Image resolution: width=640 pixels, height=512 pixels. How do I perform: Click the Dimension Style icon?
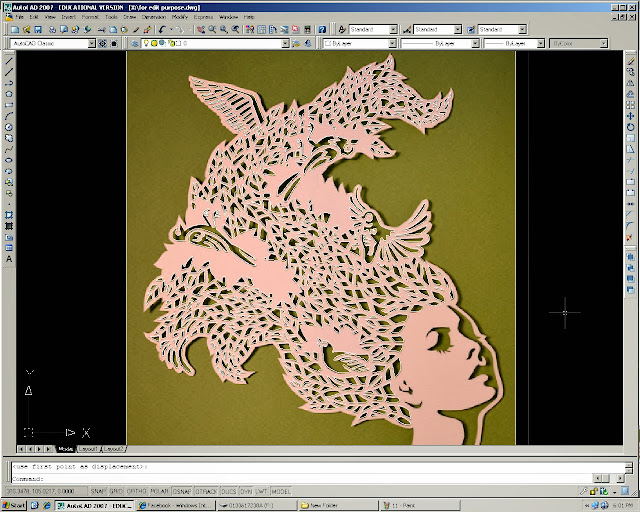click(x=407, y=29)
